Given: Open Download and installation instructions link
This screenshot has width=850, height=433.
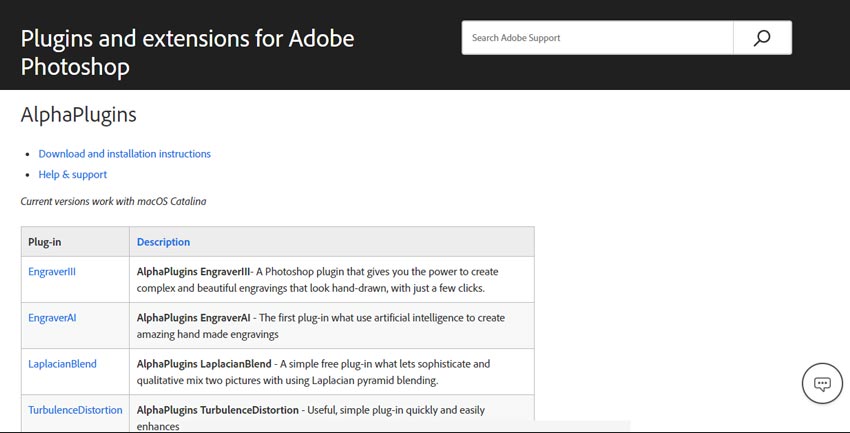Looking at the screenshot, I should point(124,154).
